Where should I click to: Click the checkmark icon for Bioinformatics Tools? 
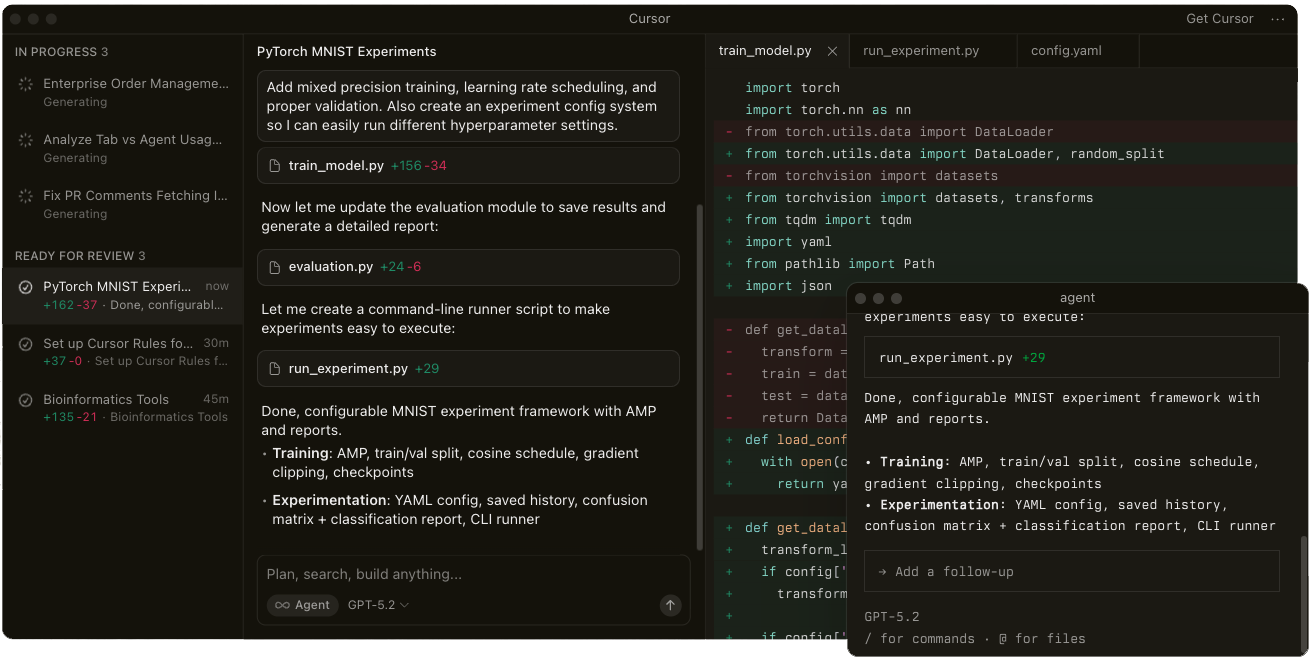pos(26,400)
